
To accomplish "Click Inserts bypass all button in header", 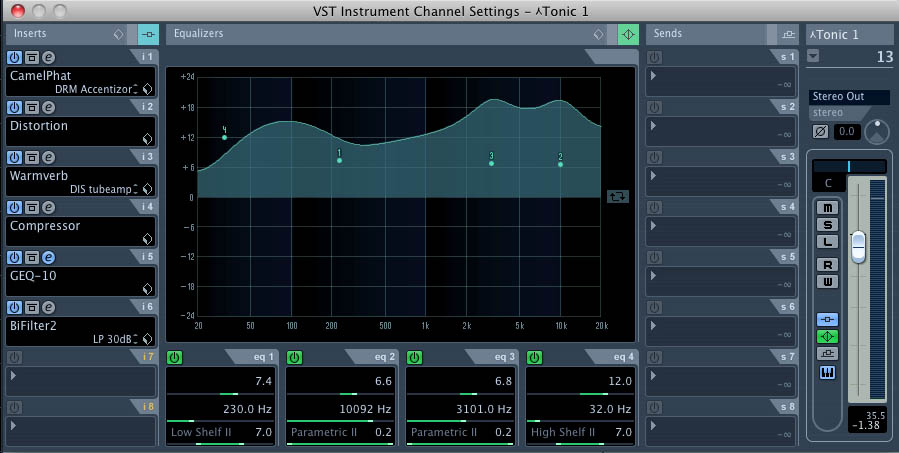I will tap(148, 34).
